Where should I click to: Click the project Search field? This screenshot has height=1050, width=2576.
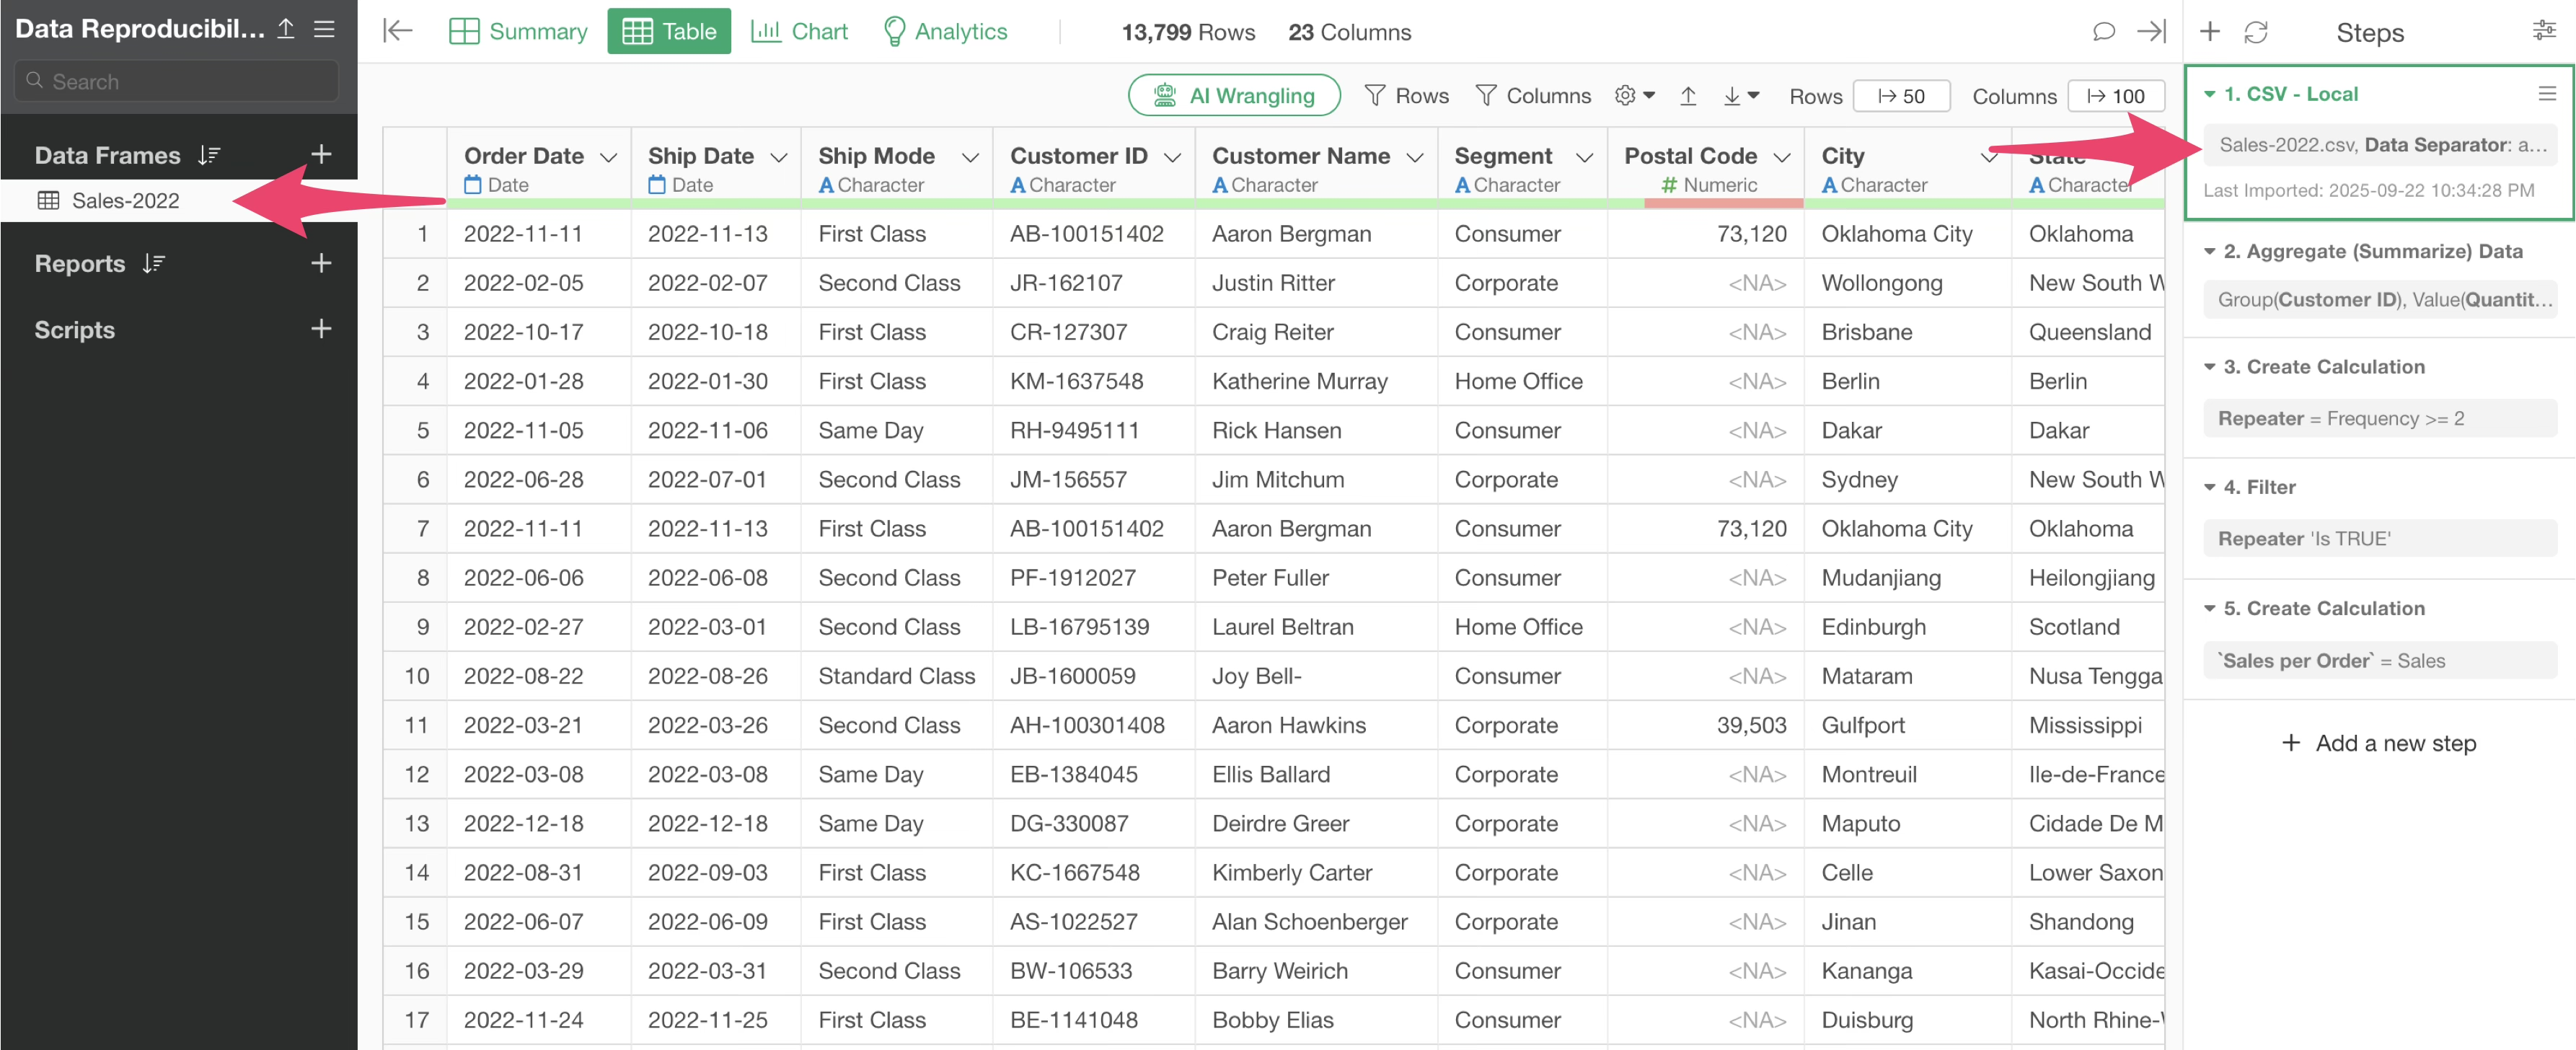pyautogui.click(x=178, y=82)
